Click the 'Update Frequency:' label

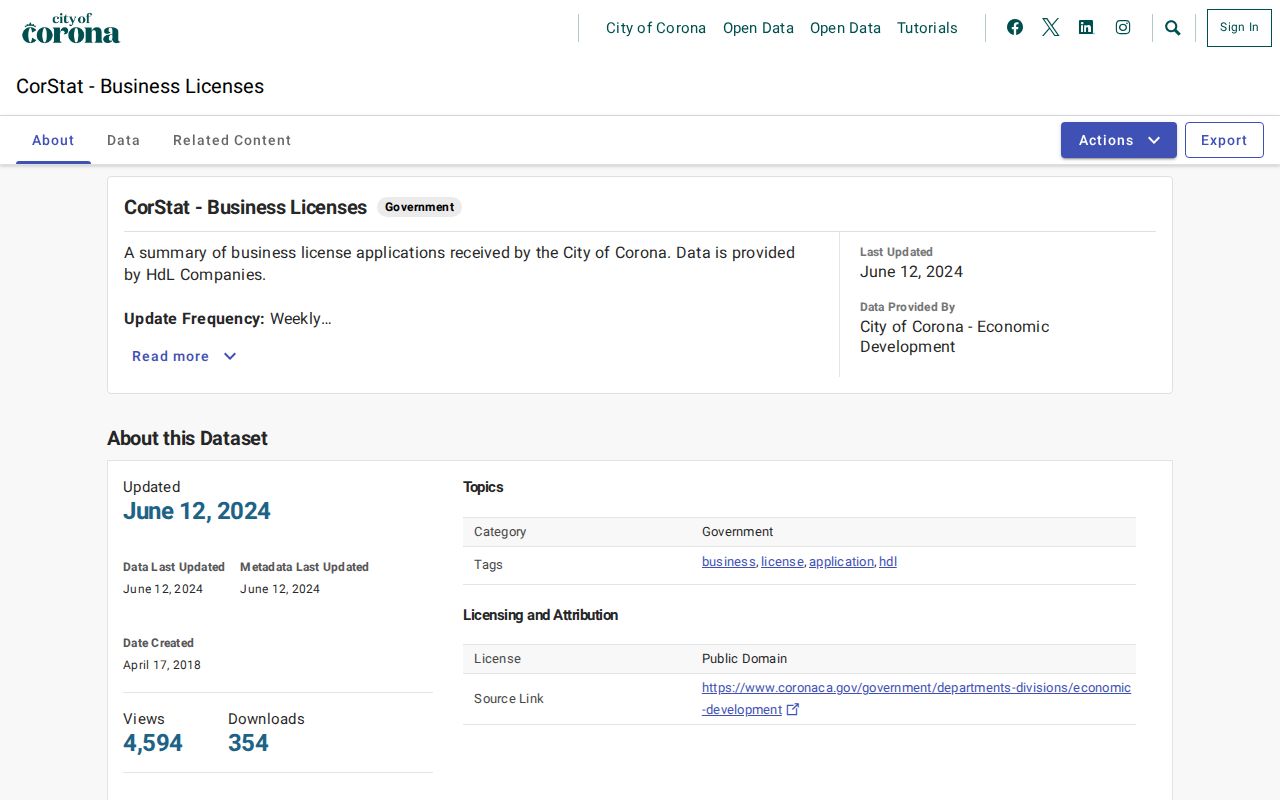tap(194, 319)
